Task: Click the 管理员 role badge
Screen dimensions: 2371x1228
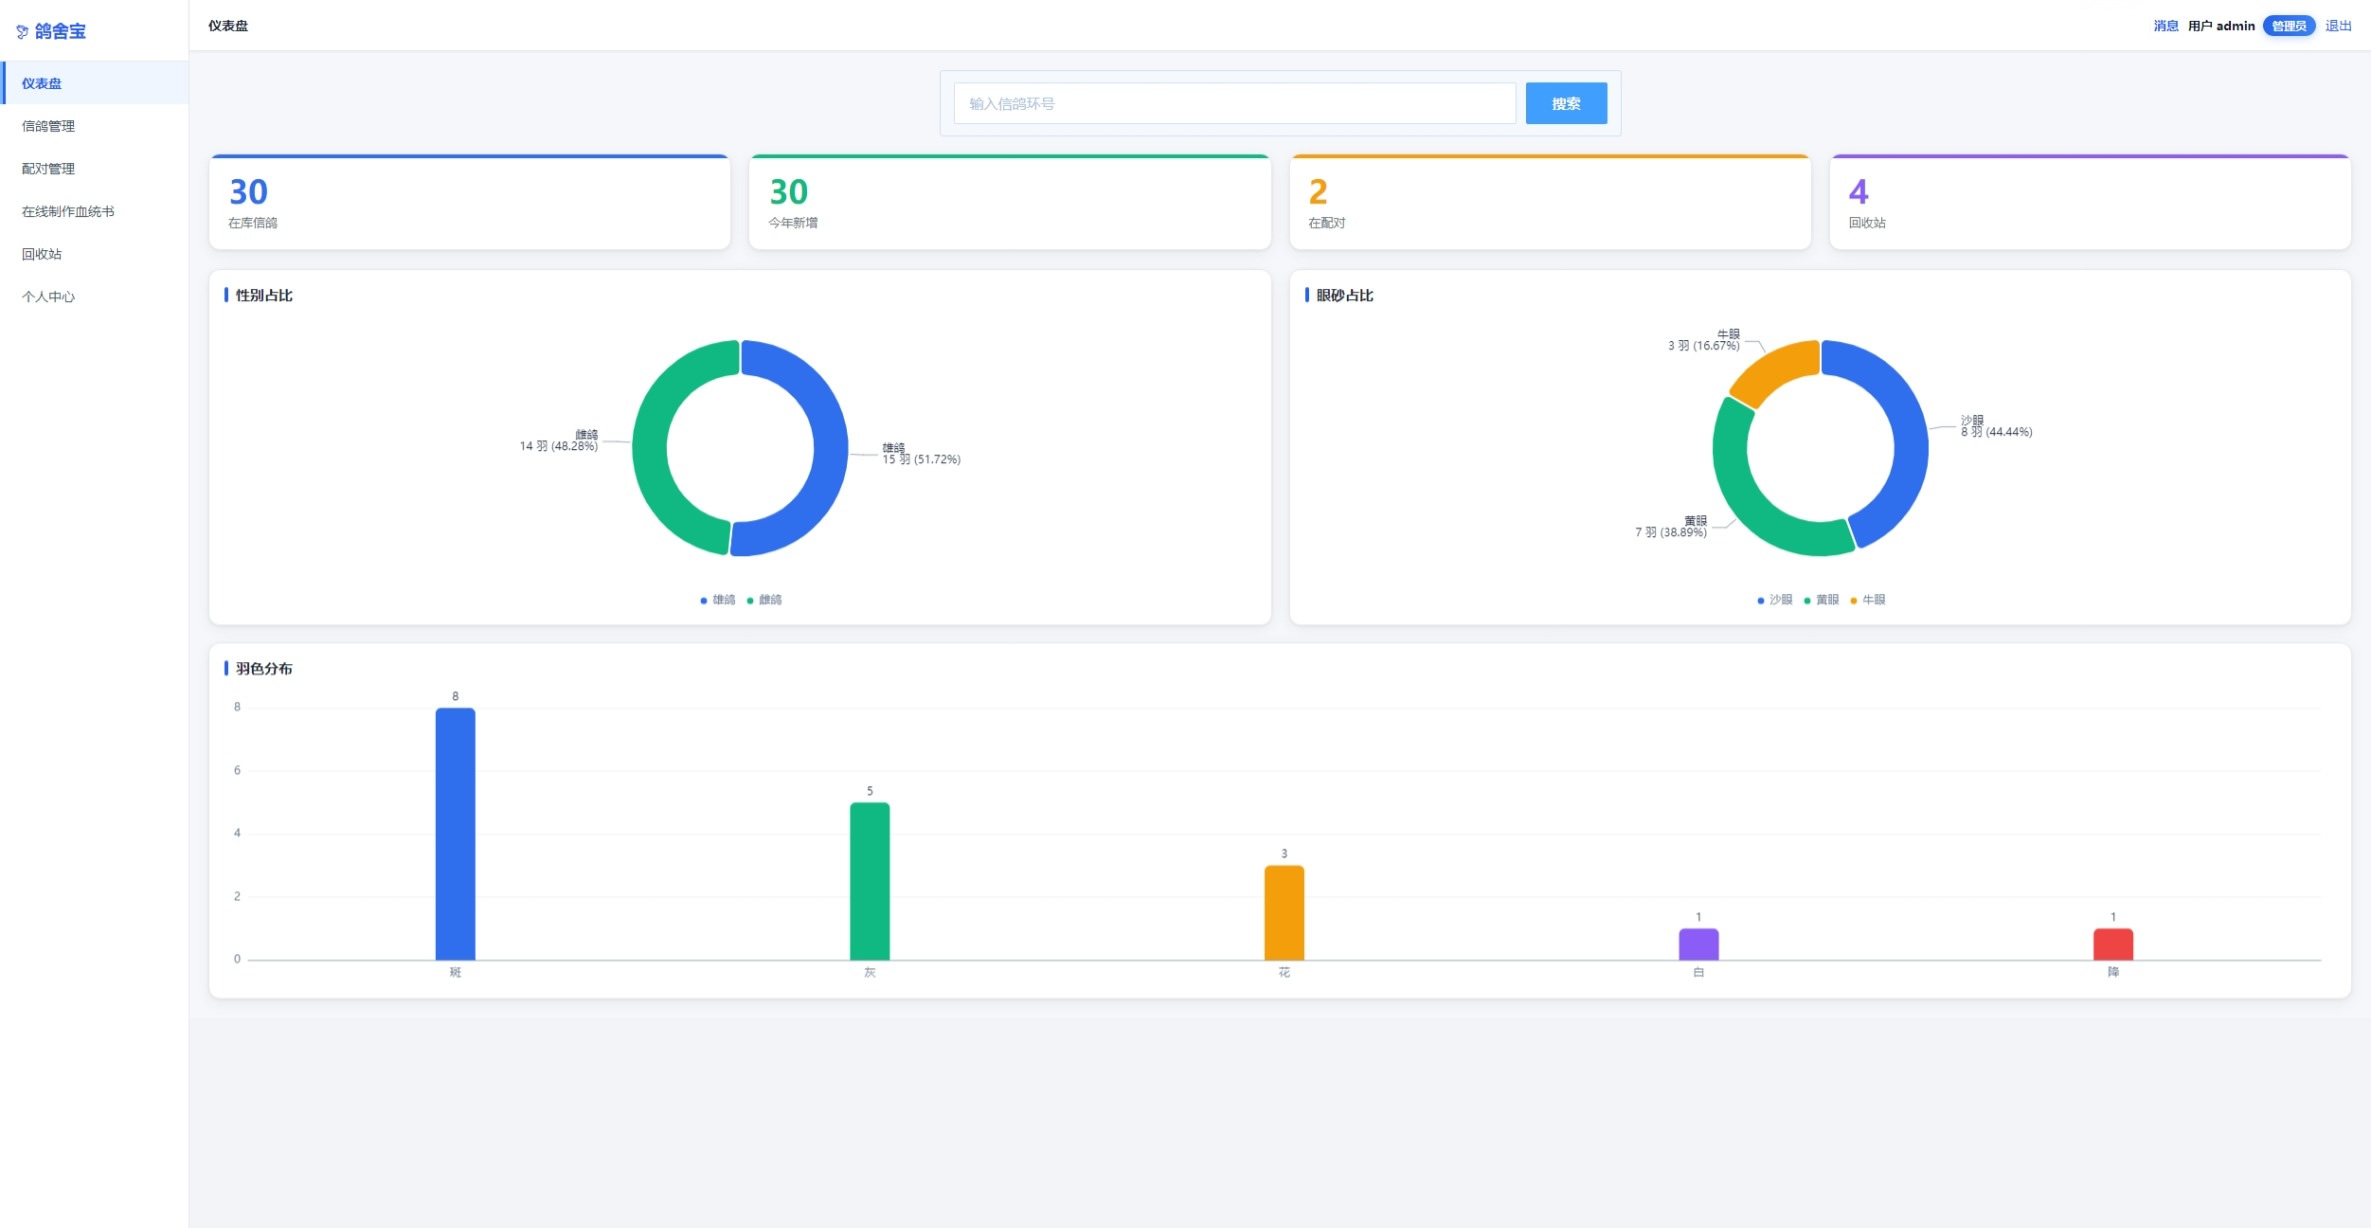Action: 2289,26
